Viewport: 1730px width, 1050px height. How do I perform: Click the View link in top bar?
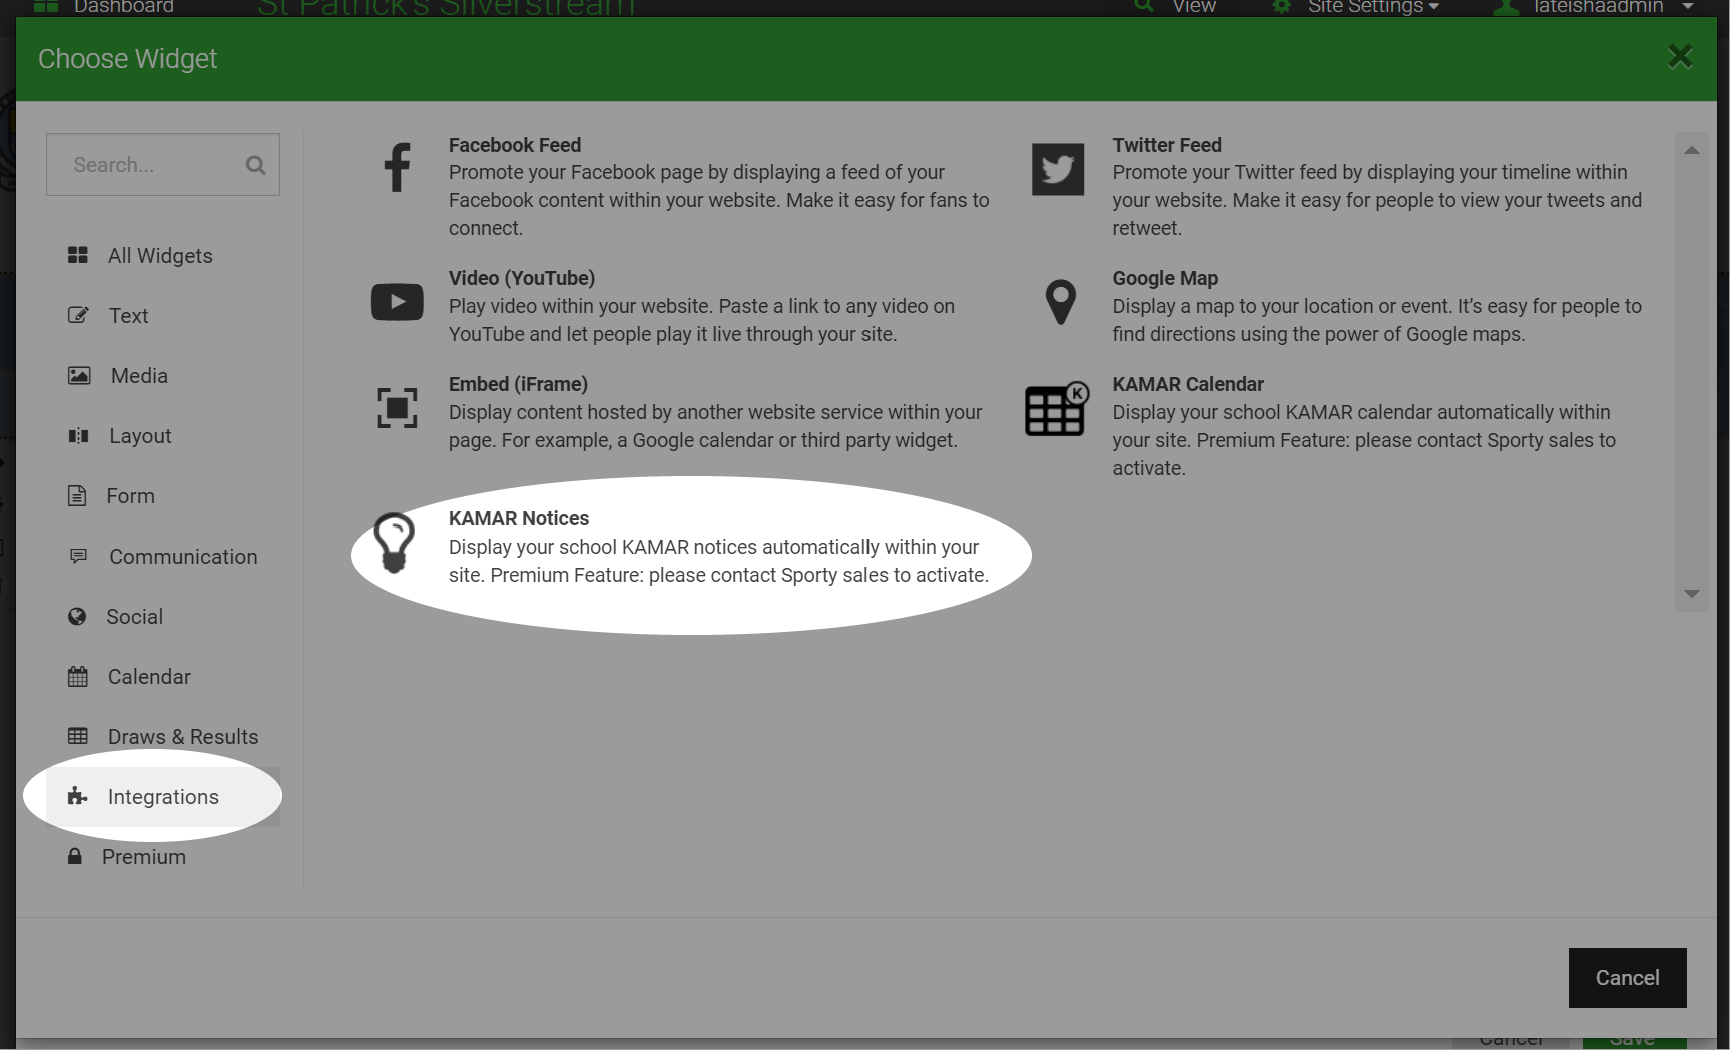[1176, 7]
